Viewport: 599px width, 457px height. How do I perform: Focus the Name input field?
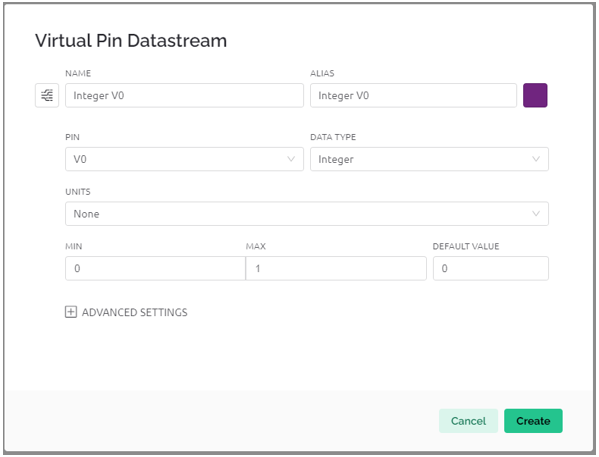[185, 95]
